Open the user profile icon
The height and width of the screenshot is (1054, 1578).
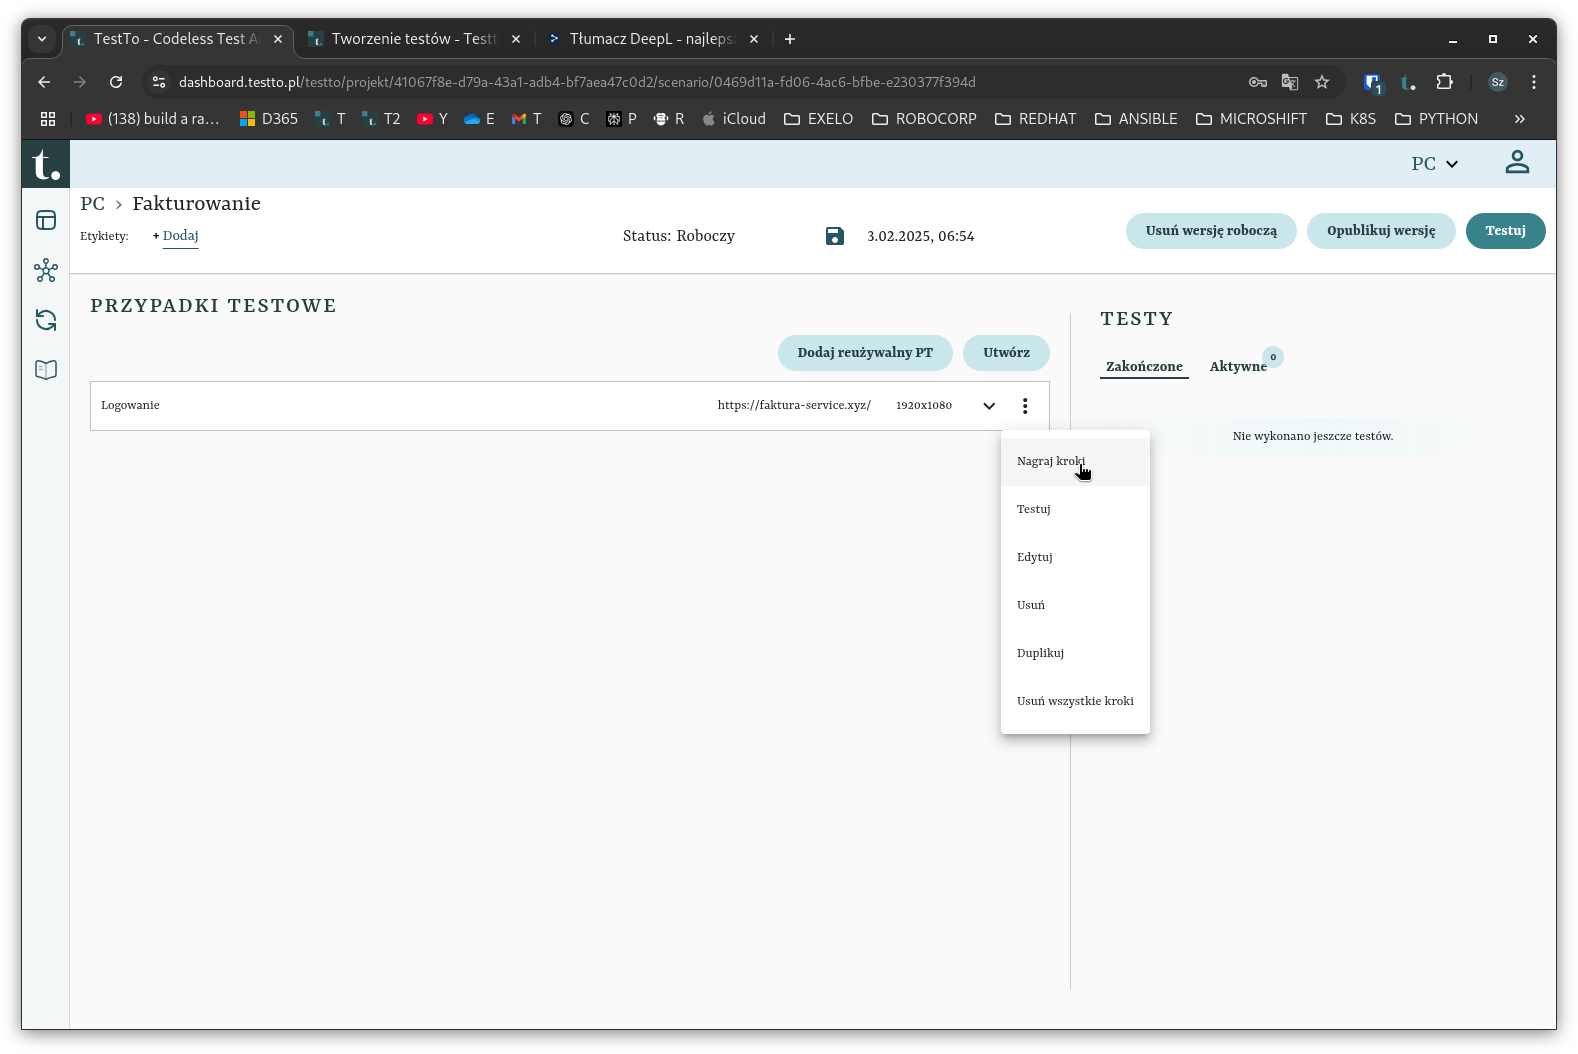pyautogui.click(x=1517, y=163)
